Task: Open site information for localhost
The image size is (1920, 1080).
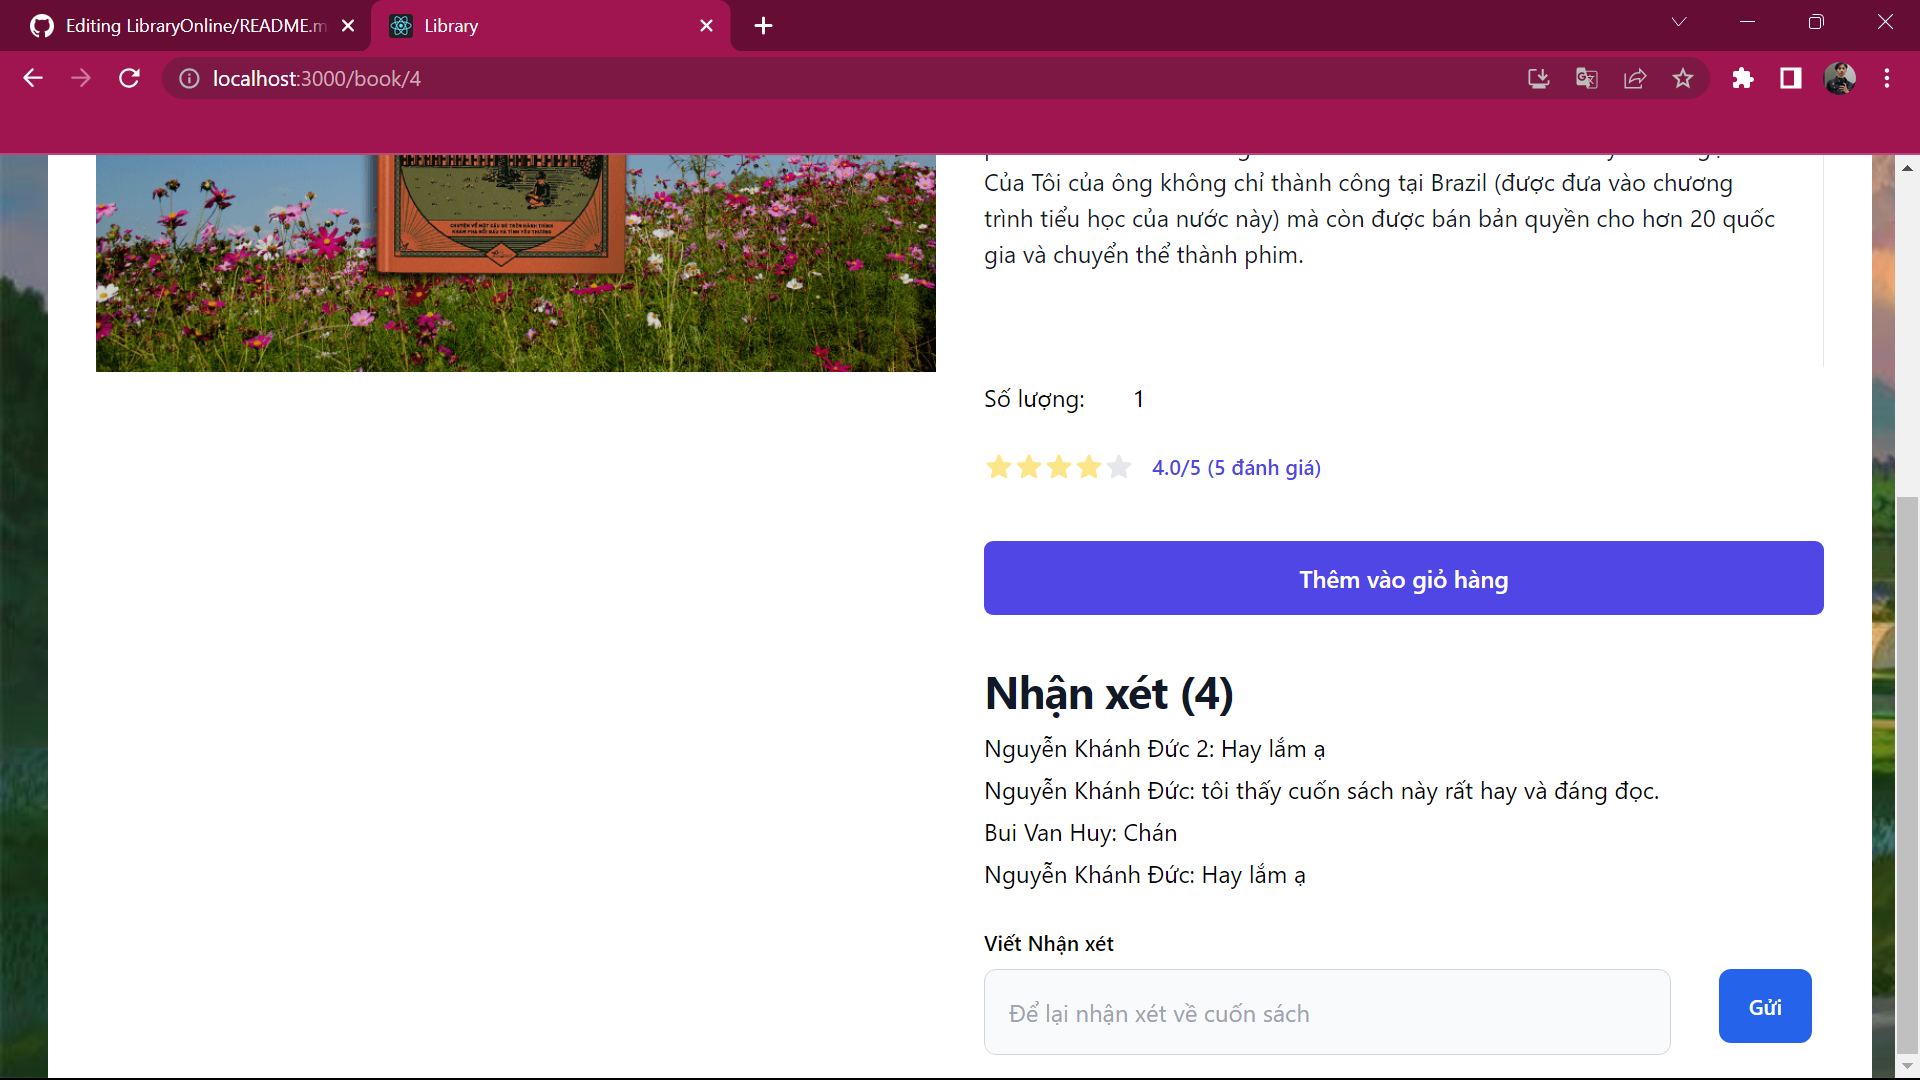Action: pyautogui.click(x=188, y=78)
